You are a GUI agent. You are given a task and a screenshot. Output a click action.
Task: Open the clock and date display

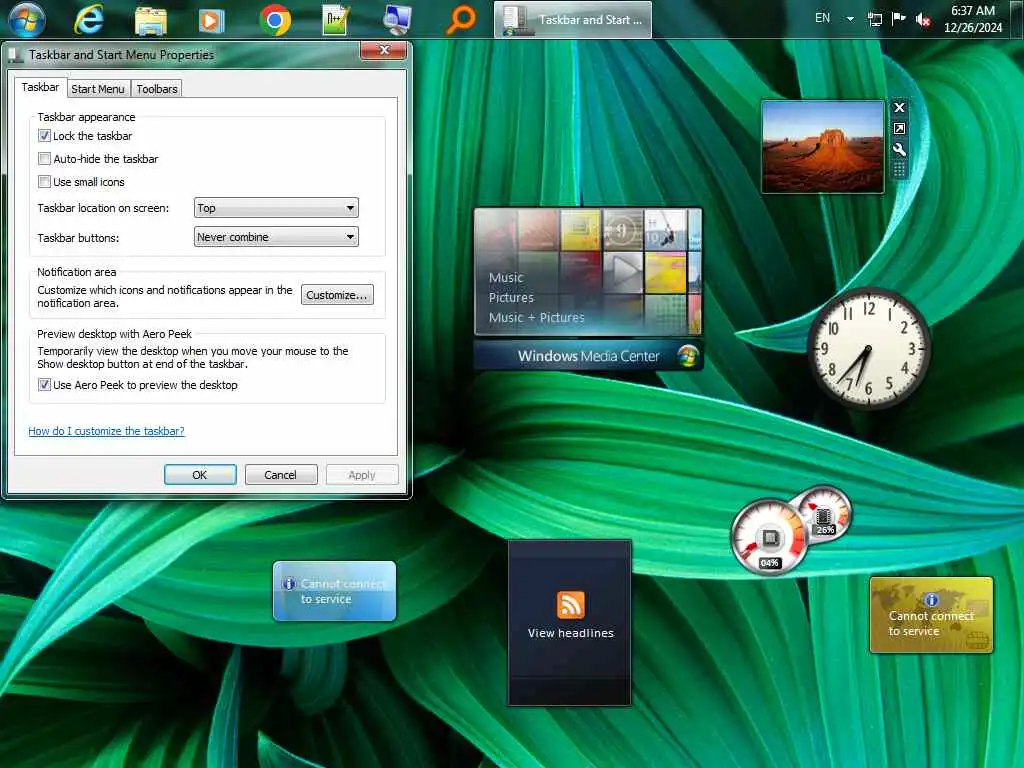(972, 19)
